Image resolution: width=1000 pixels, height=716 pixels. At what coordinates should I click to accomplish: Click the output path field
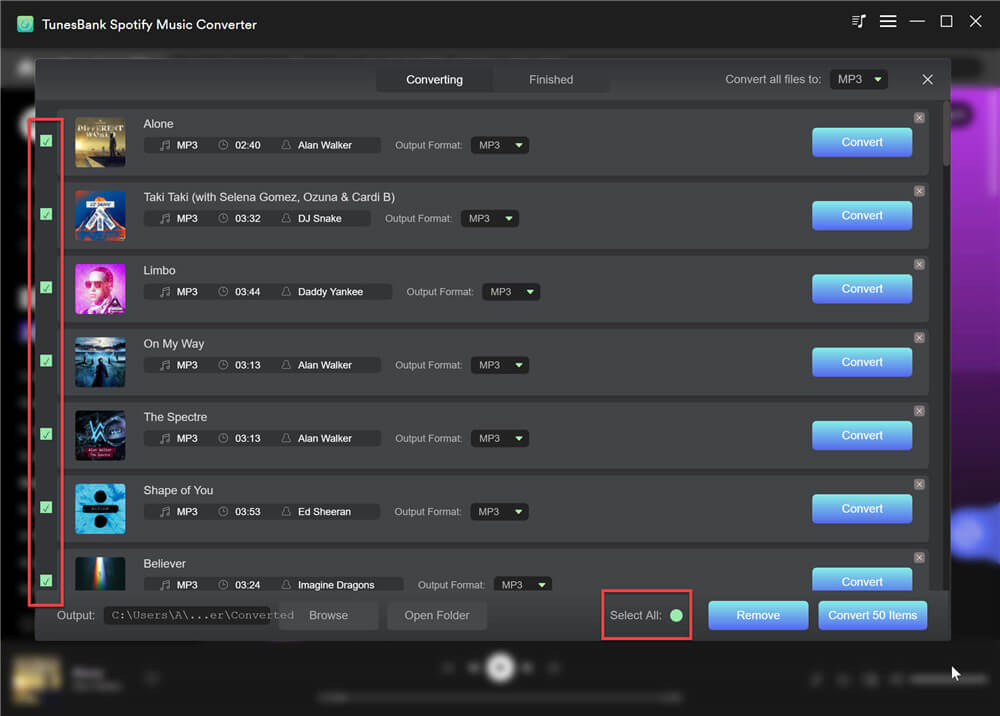190,615
